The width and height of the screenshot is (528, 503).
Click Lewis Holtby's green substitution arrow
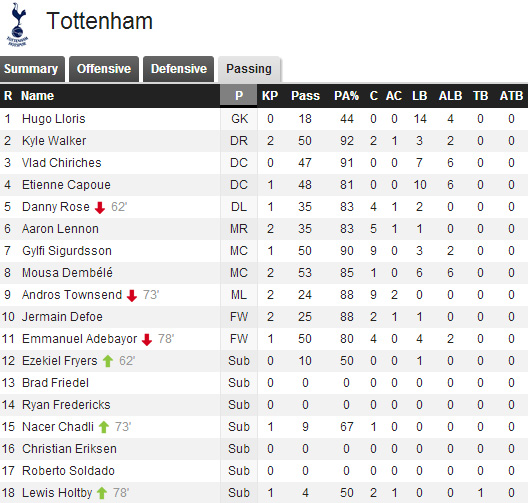102,493
